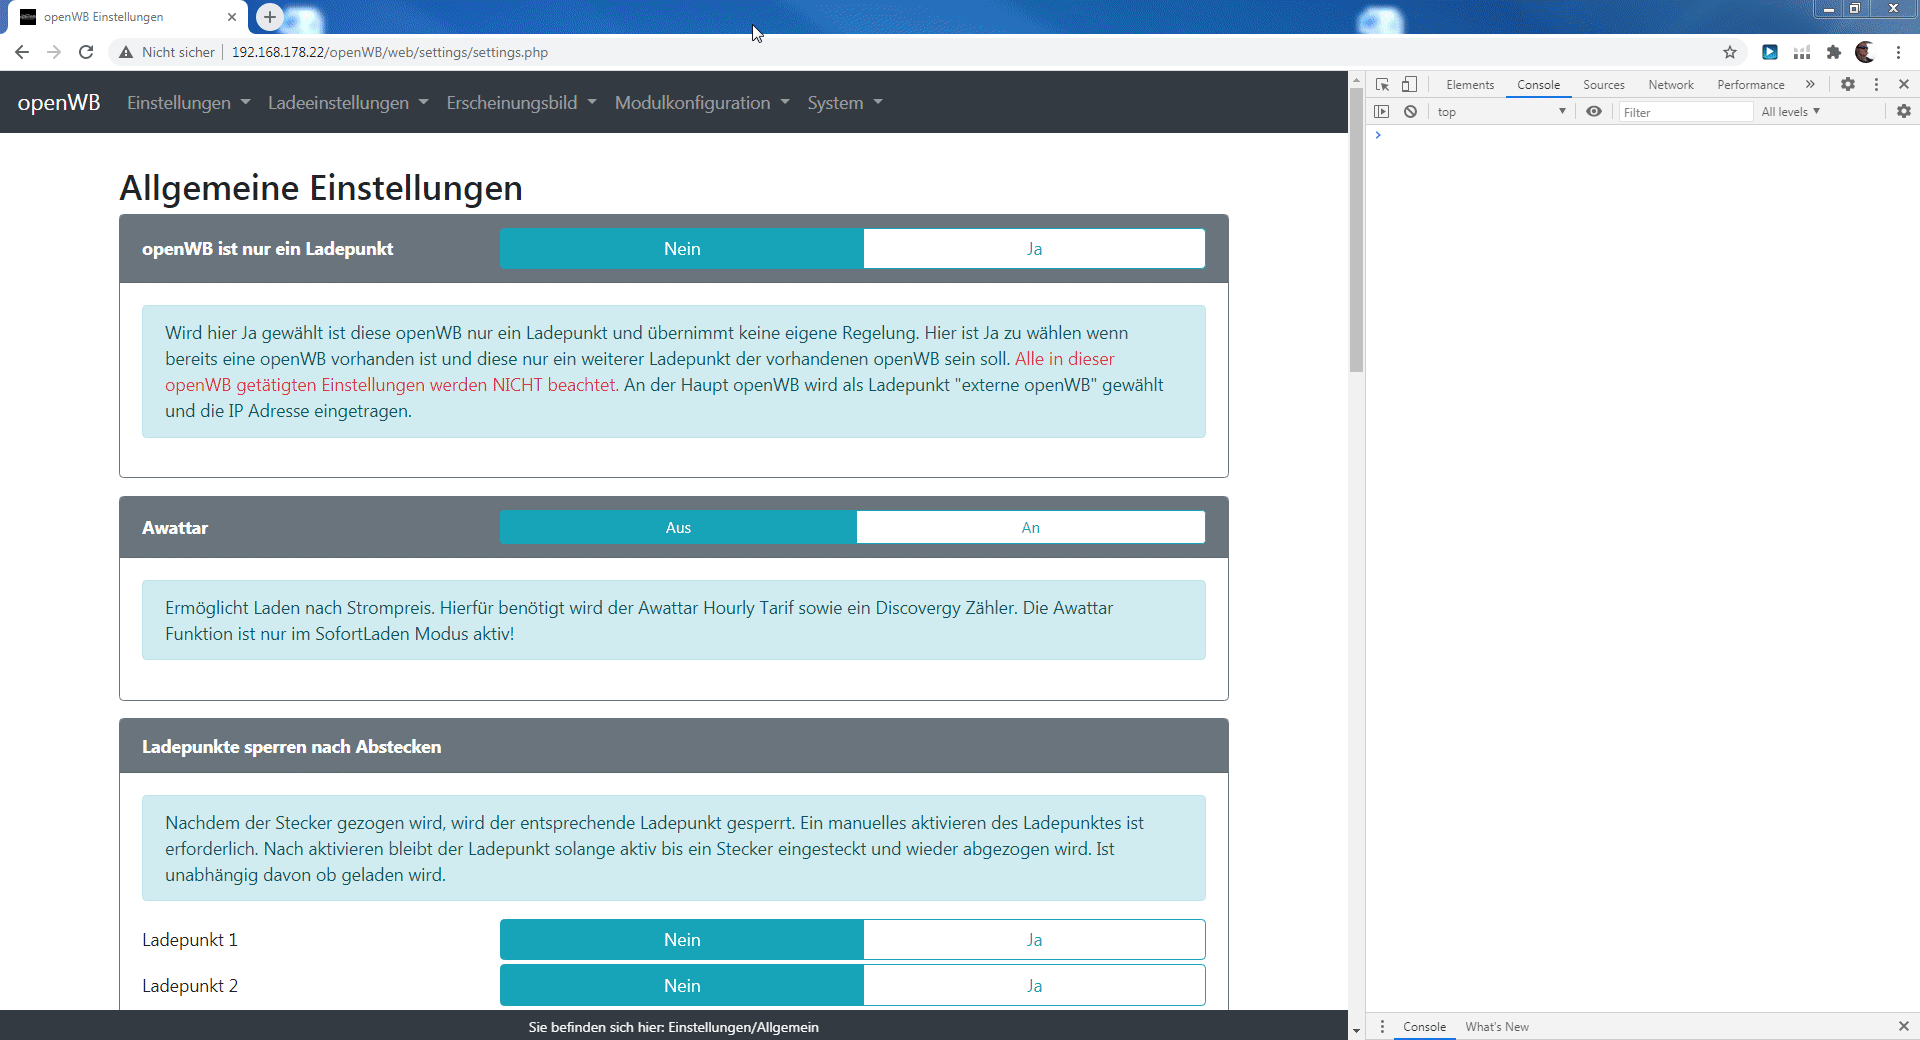Image resolution: width=1920 pixels, height=1040 pixels.
Task: Open the extensions puzzle piece menu
Action: point(1834,52)
